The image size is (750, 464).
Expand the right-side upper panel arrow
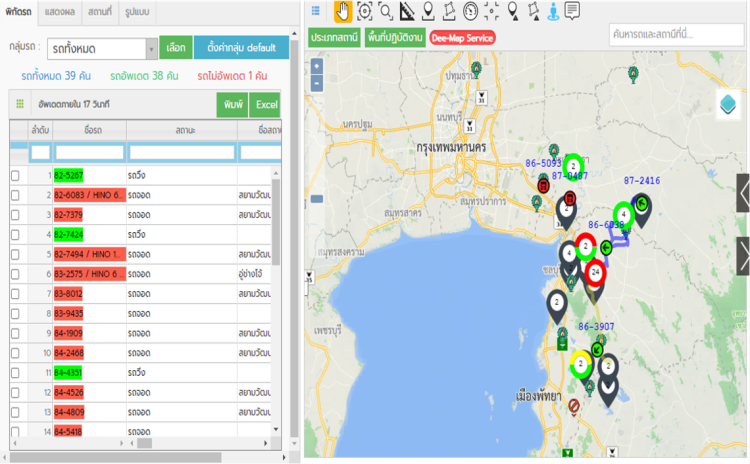click(x=743, y=193)
